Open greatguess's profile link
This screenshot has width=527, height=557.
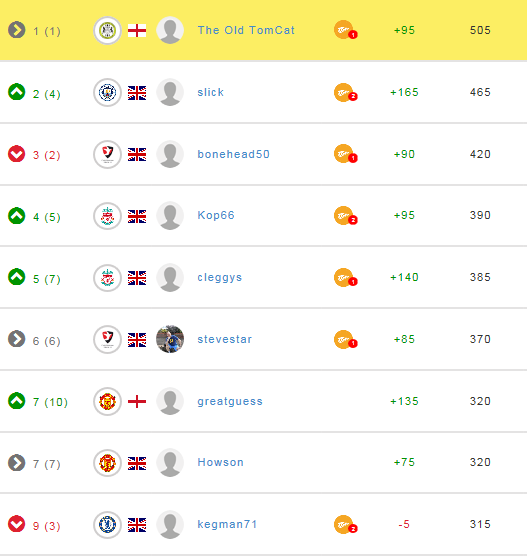coord(230,401)
